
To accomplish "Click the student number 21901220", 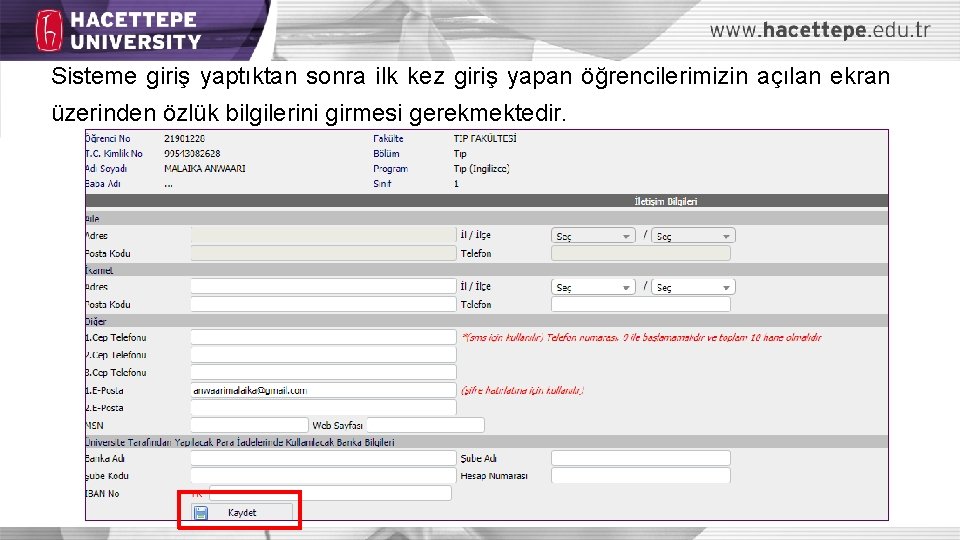I will tap(184, 139).
